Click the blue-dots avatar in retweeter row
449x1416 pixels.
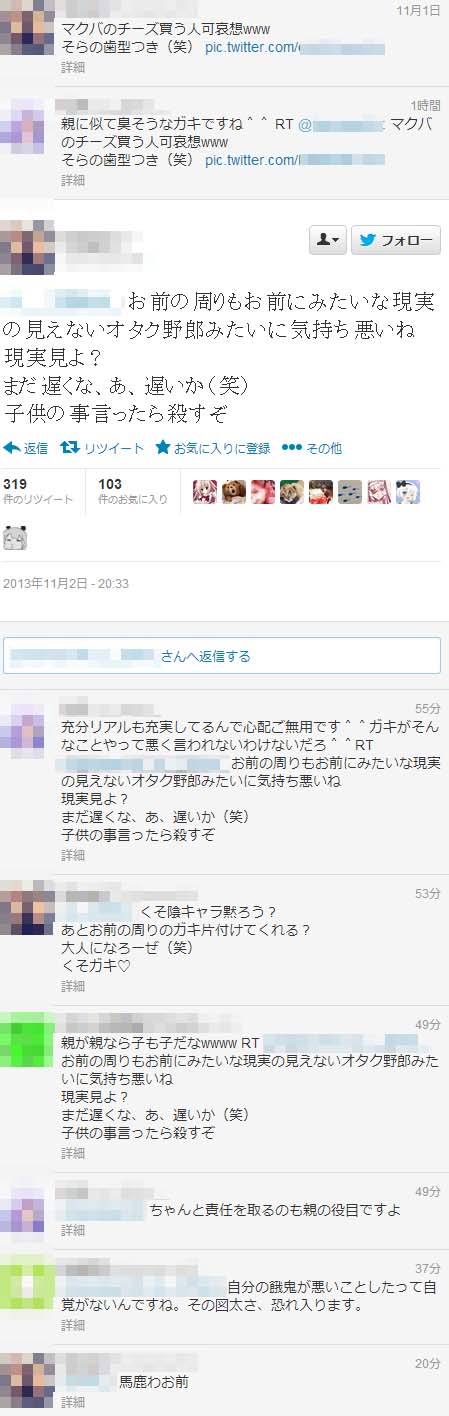350,491
